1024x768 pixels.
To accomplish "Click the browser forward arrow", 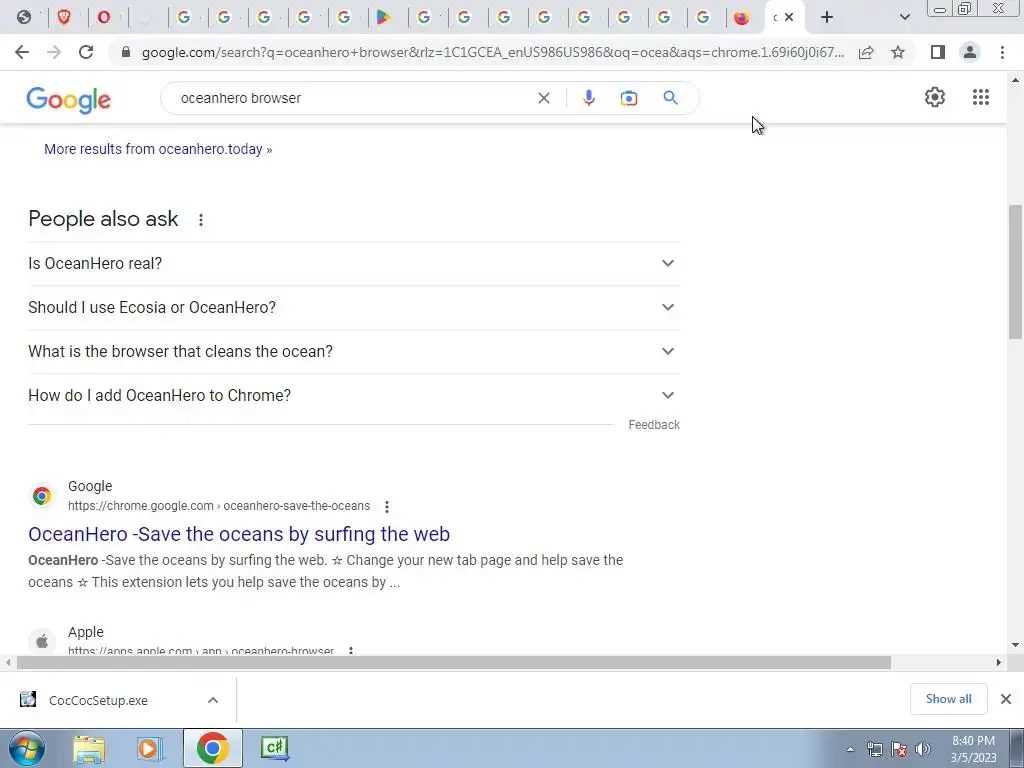I will click(54, 52).
